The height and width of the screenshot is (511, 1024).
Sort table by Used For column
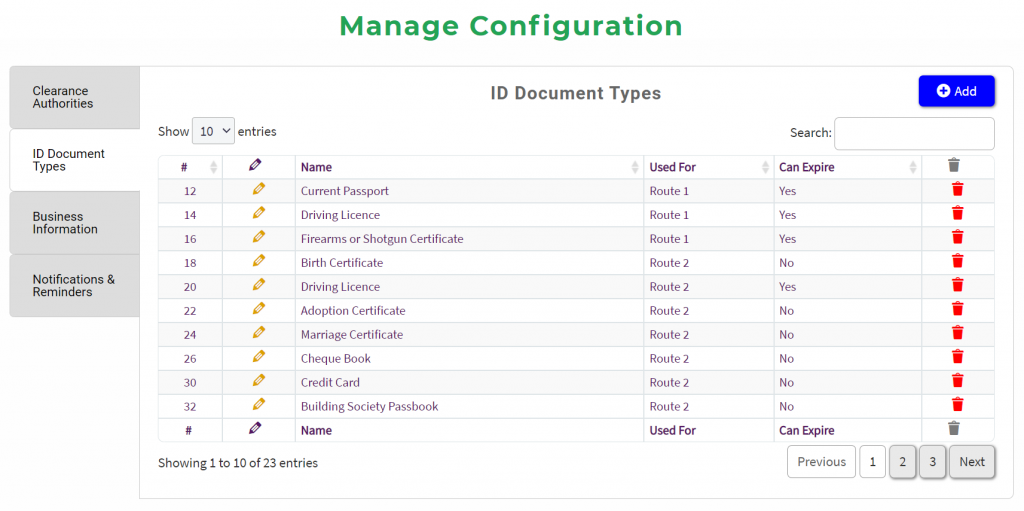708,167
